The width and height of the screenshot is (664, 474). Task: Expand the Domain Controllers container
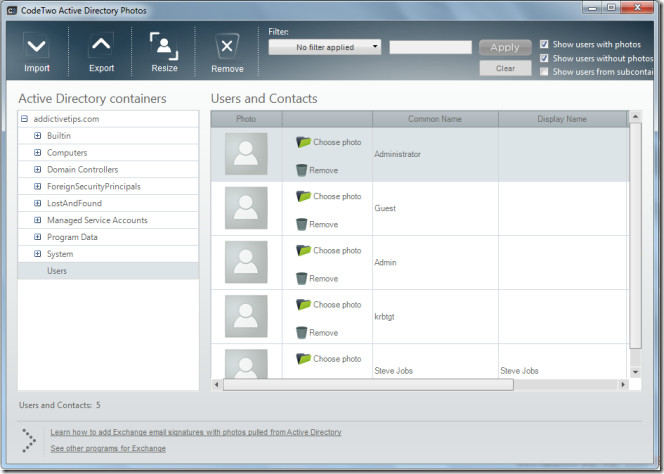pyautogui.click(x=38, y=170)
